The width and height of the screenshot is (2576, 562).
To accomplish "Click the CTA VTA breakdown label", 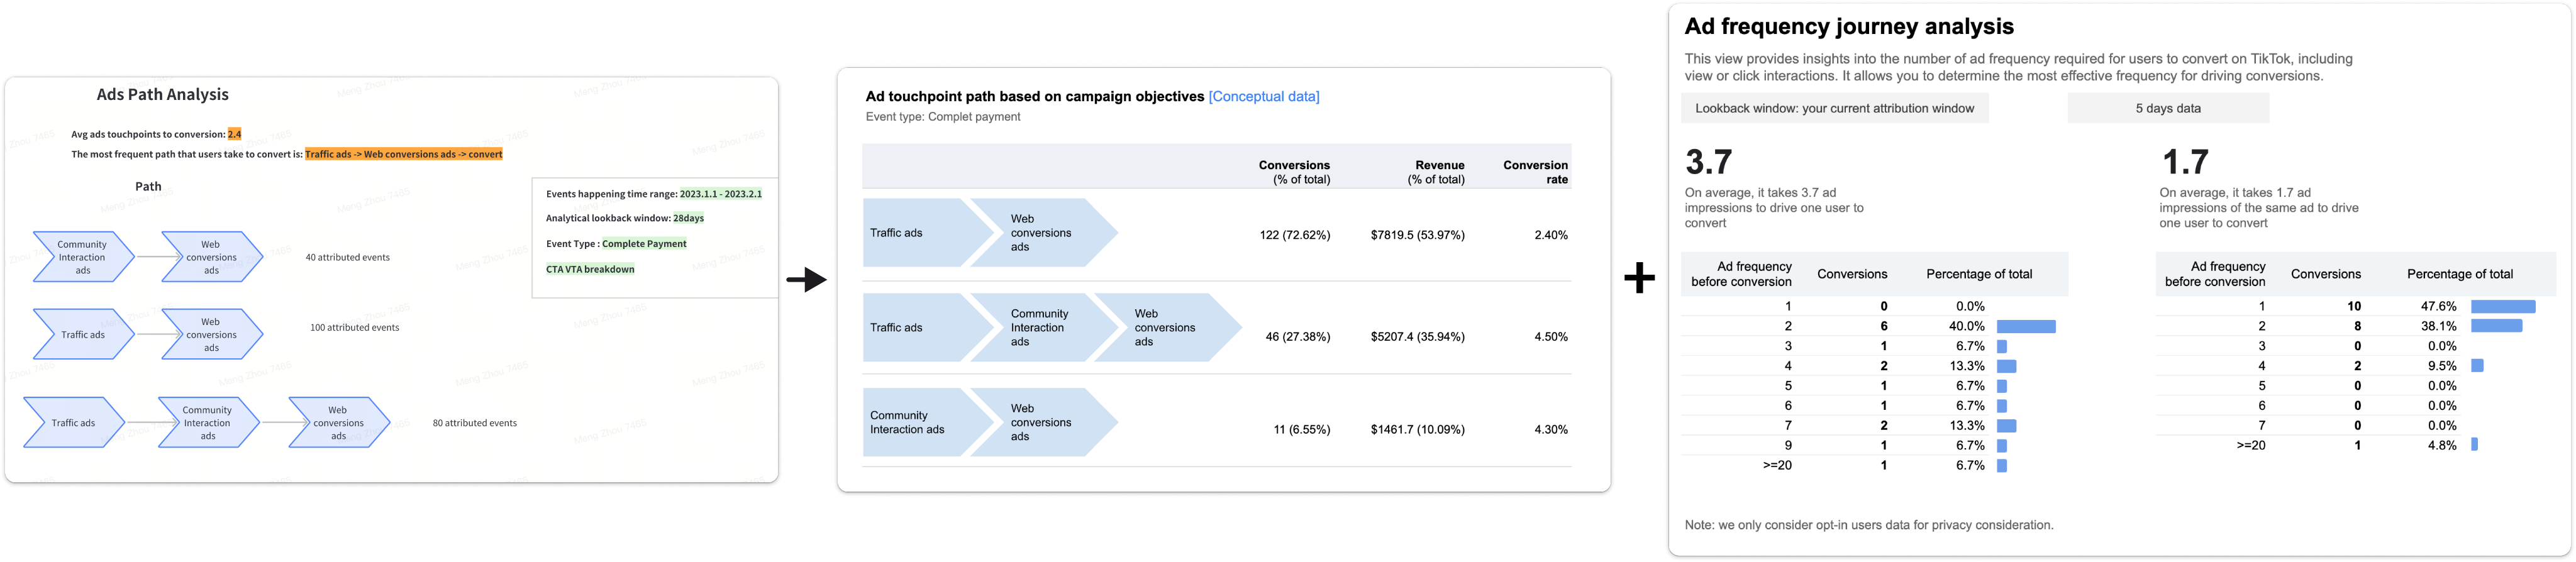I will click(x=590, y=269).
